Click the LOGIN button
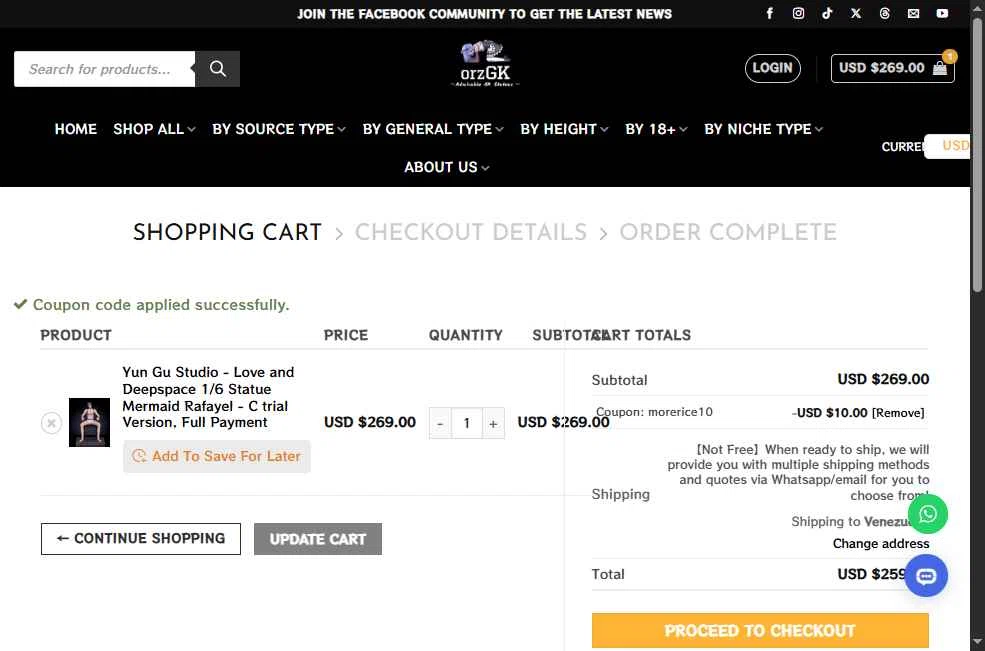The height and width of the screenshot is (651, 985). [773, 68]
